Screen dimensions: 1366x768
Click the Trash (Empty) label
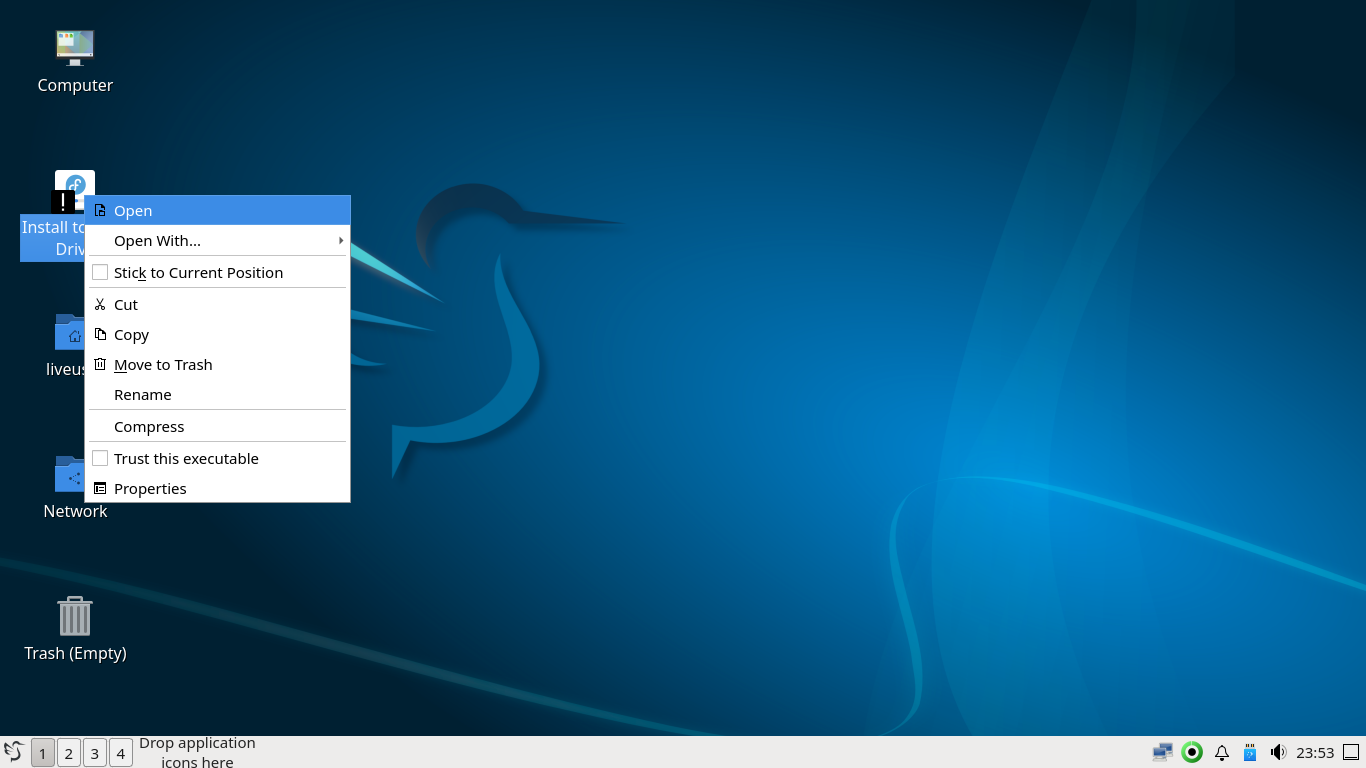pos(75,654)
